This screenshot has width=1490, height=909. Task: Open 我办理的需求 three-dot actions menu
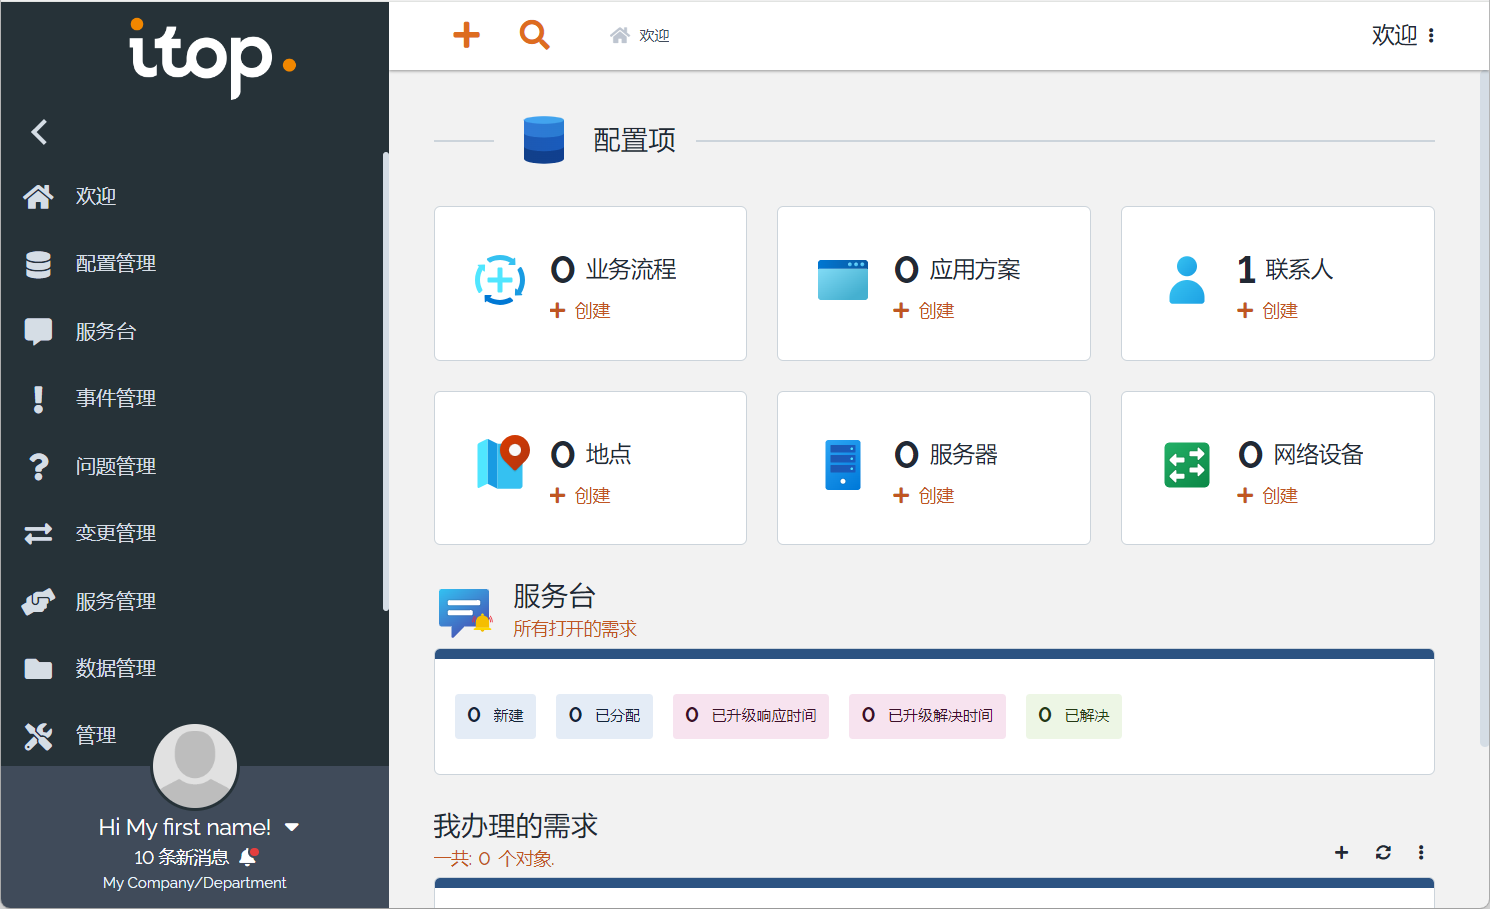click(1420, 852)
